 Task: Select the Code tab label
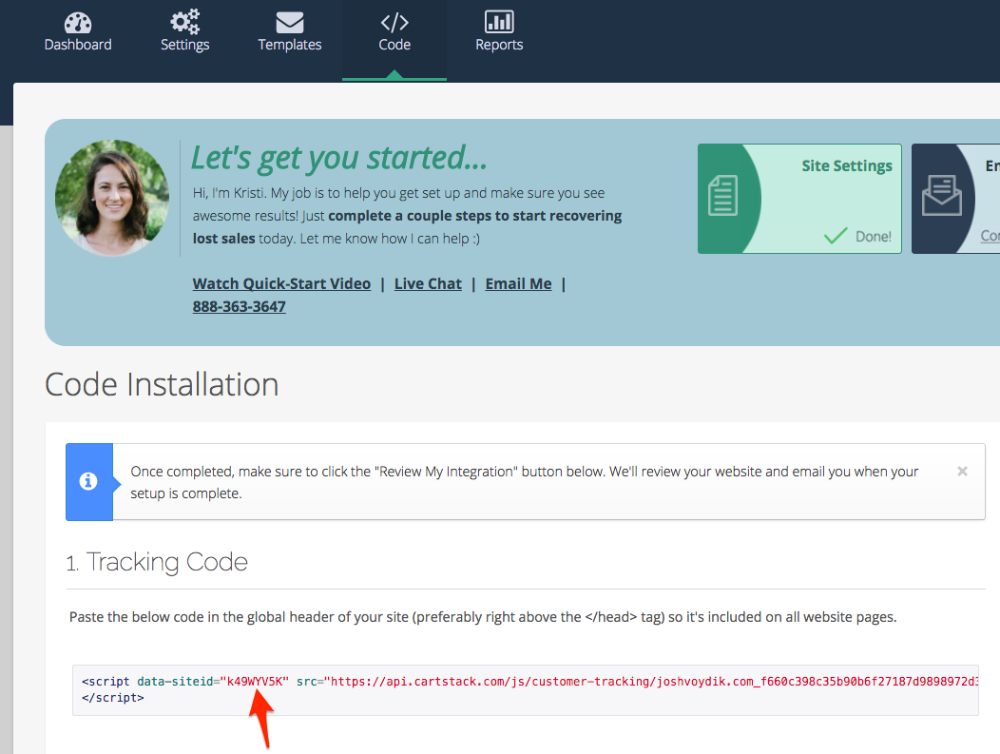pos(394,45)
